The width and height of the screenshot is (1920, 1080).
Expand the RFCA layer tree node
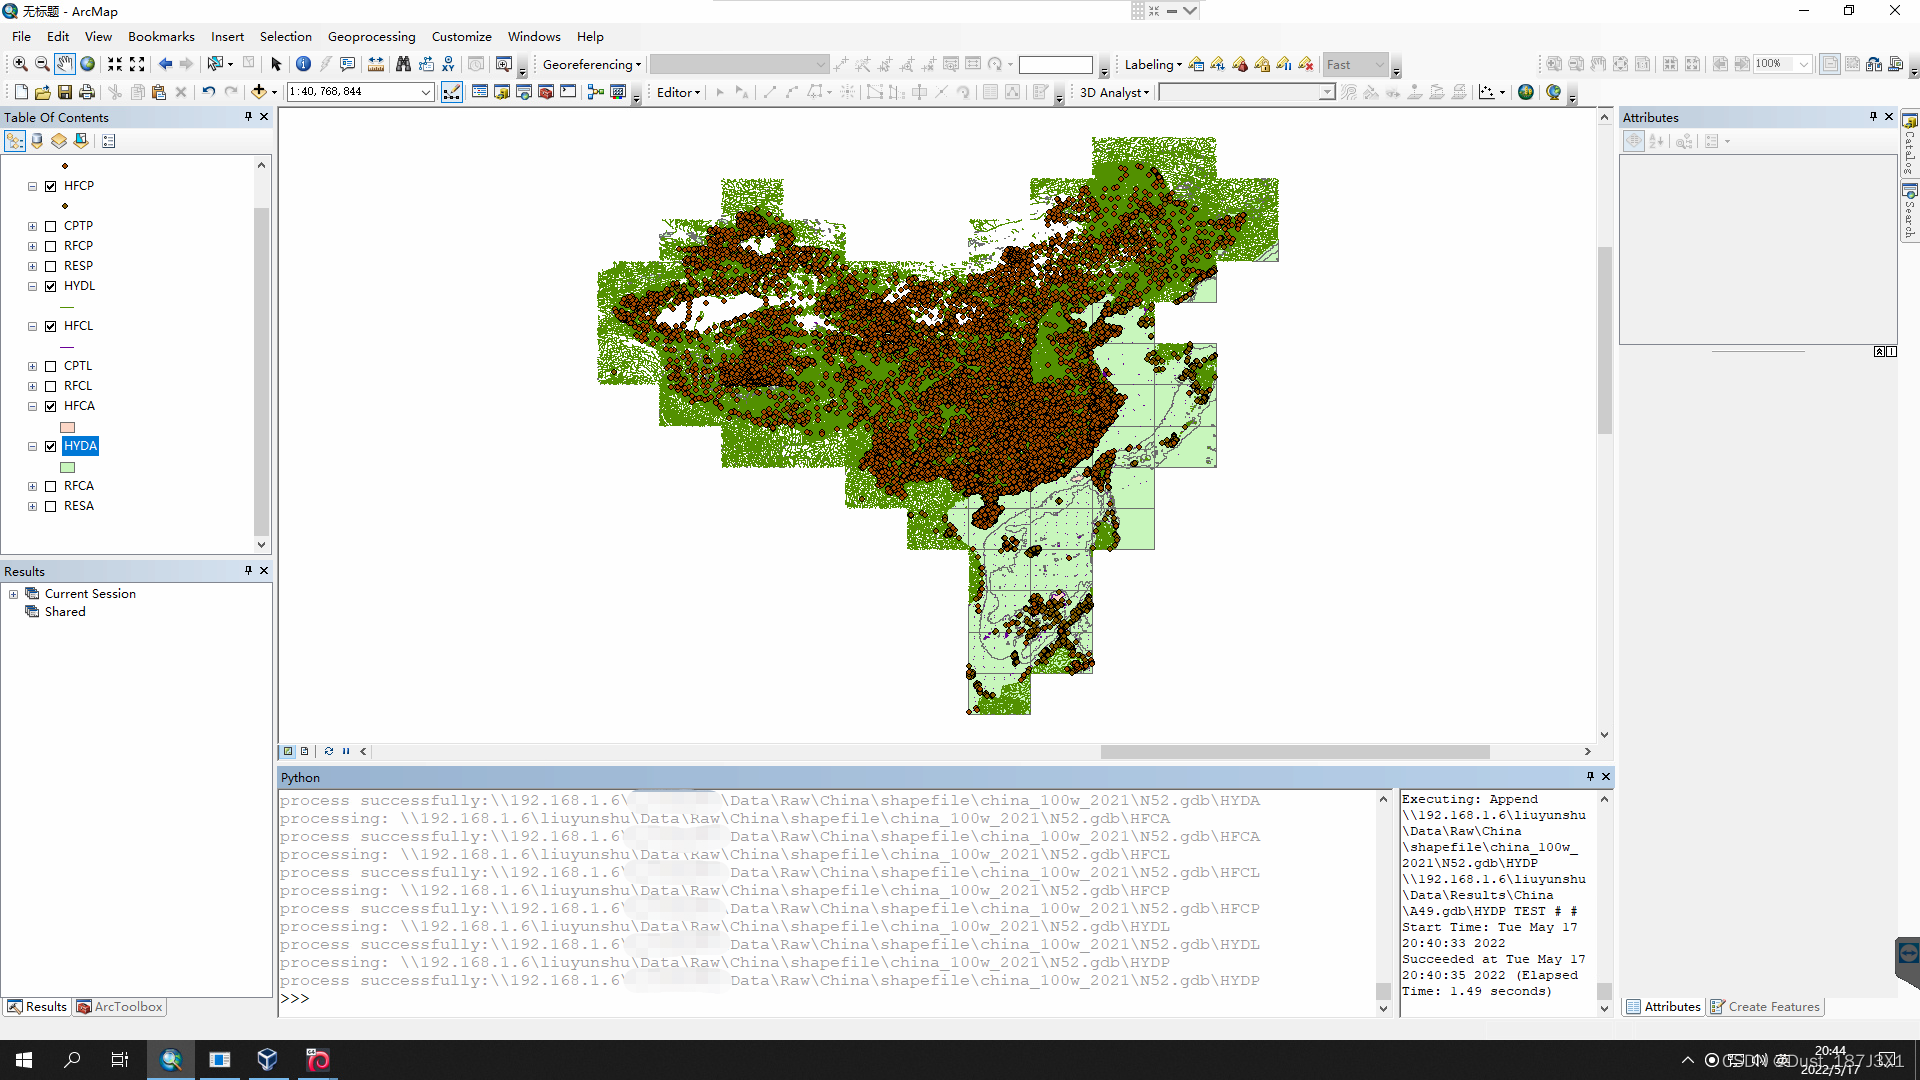pyautogui.click(x=33, y=486)
